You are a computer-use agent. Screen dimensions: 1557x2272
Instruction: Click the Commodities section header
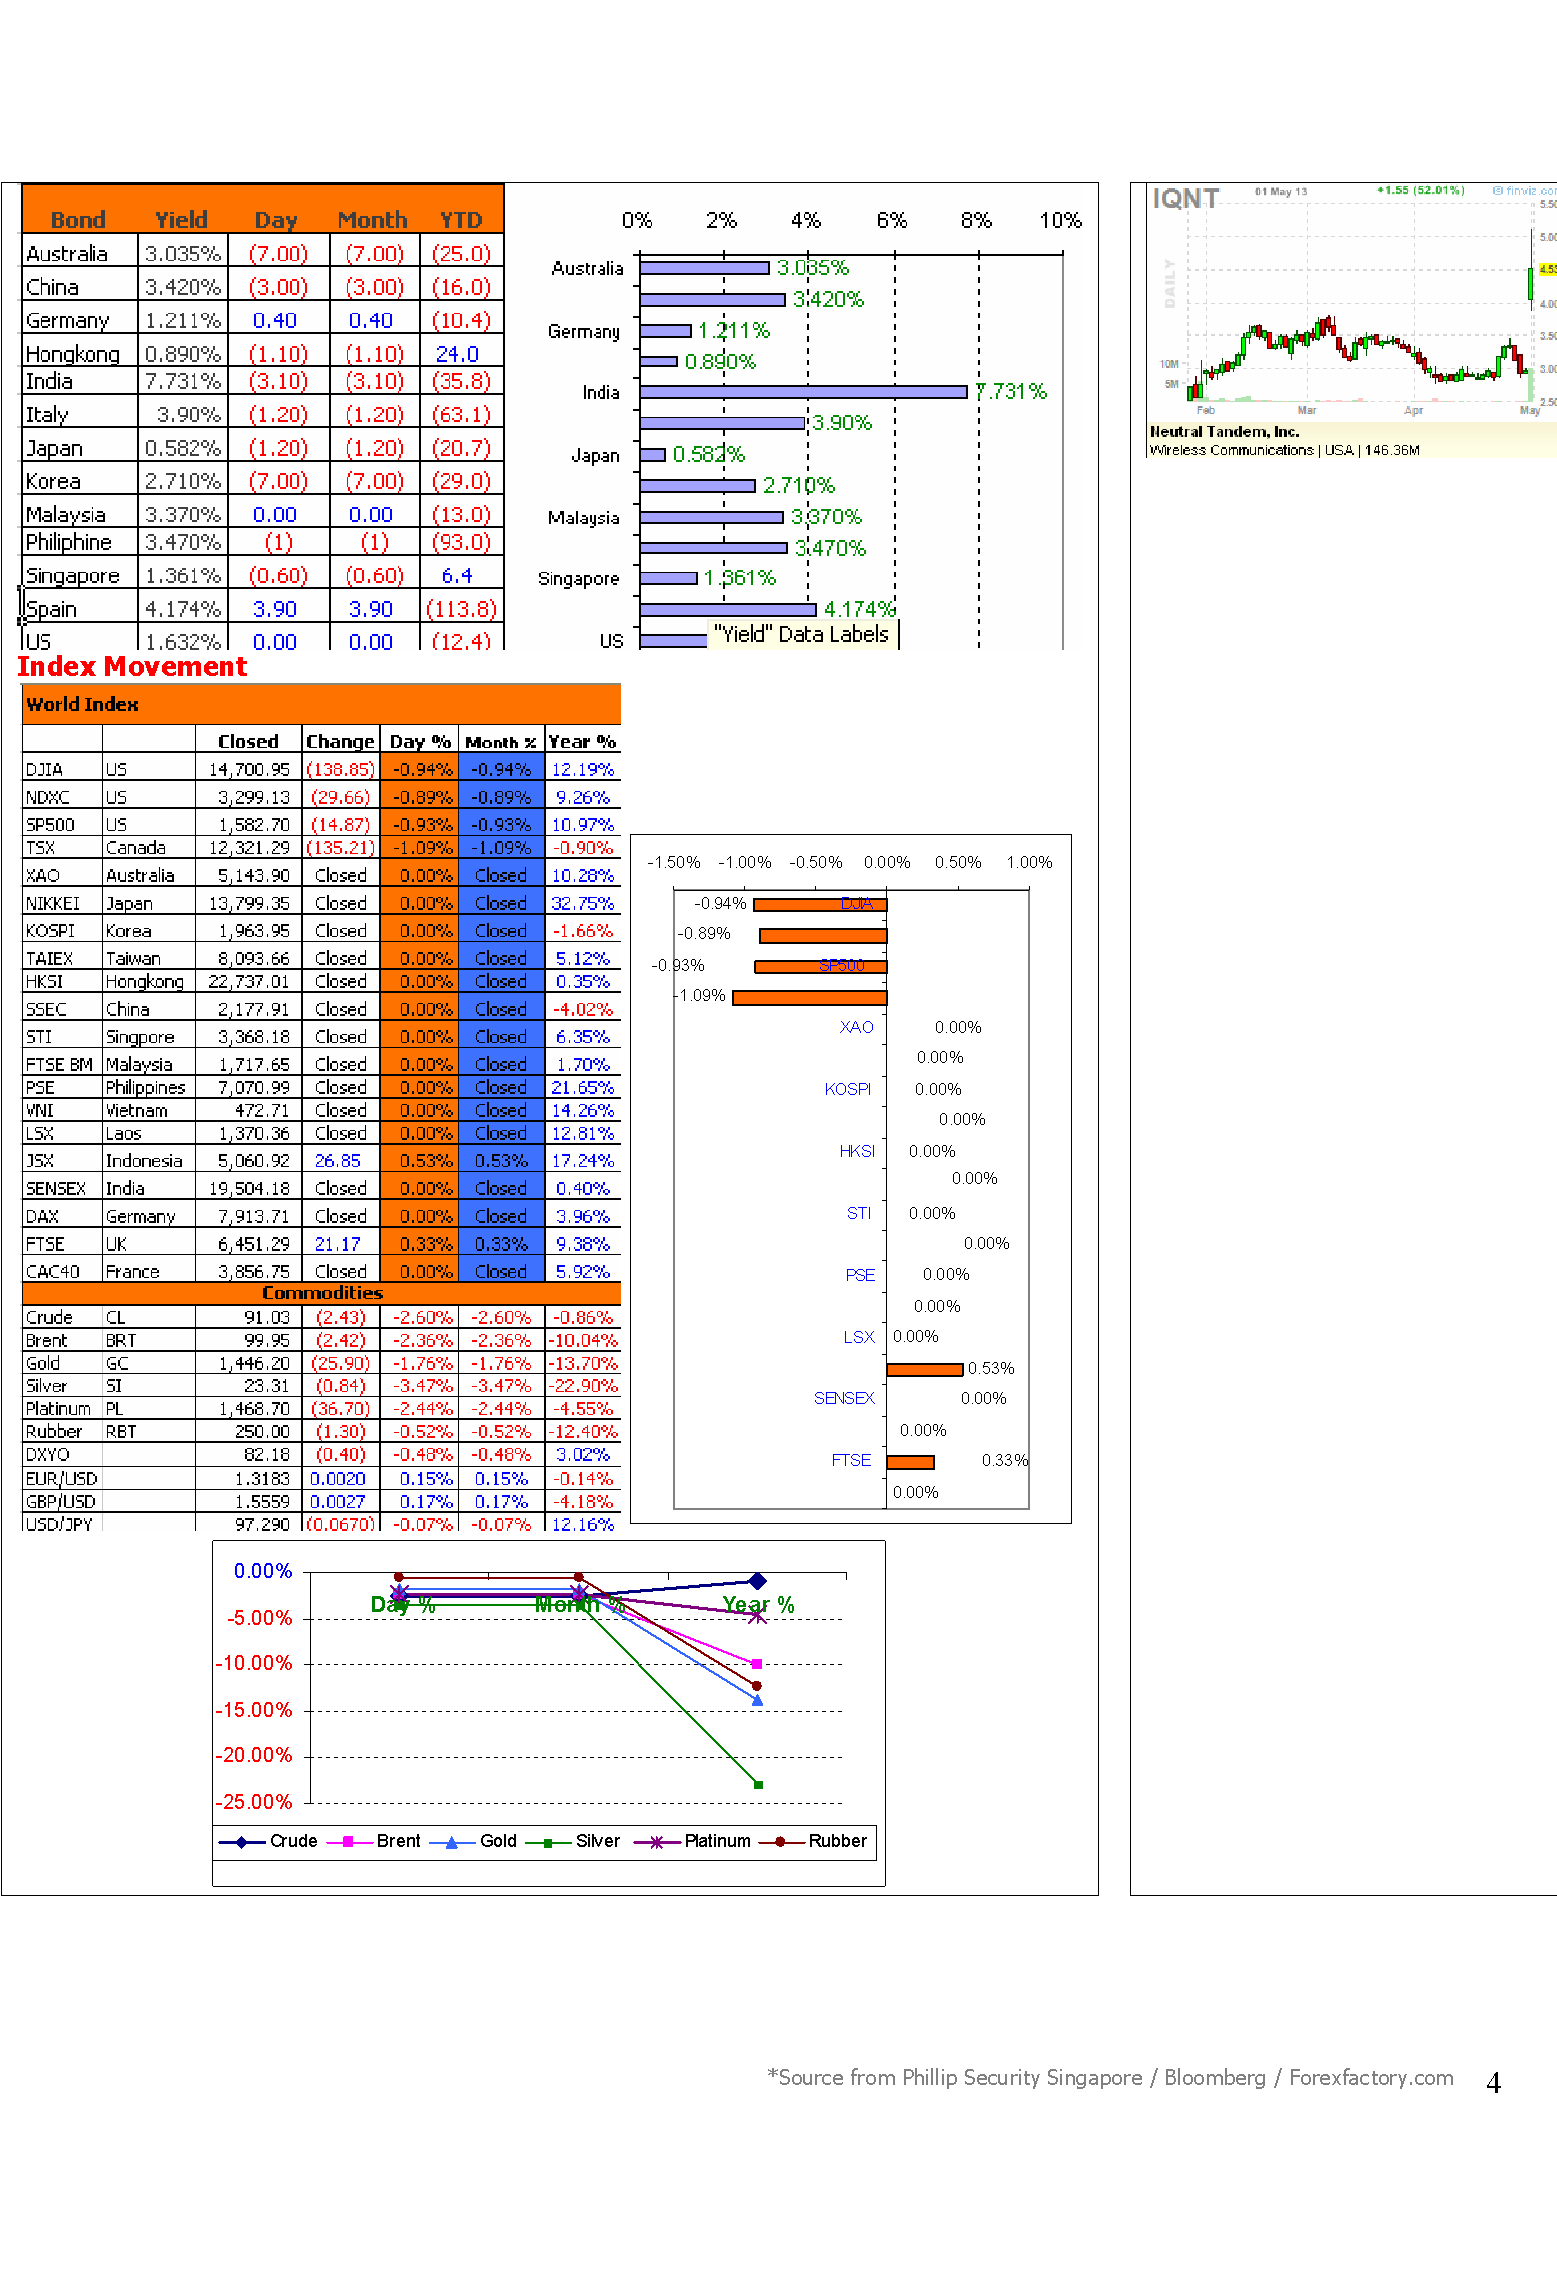coord(321,1293)
